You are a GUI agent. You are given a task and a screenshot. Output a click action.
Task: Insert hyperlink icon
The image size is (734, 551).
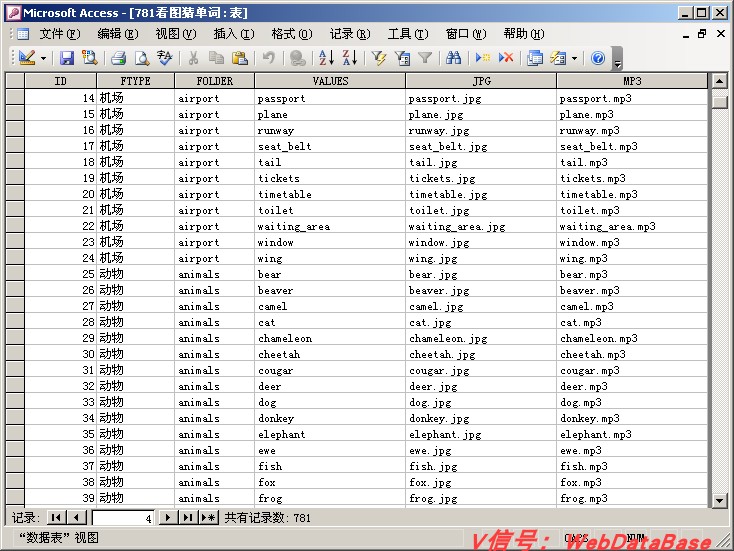tap(297, 58)
